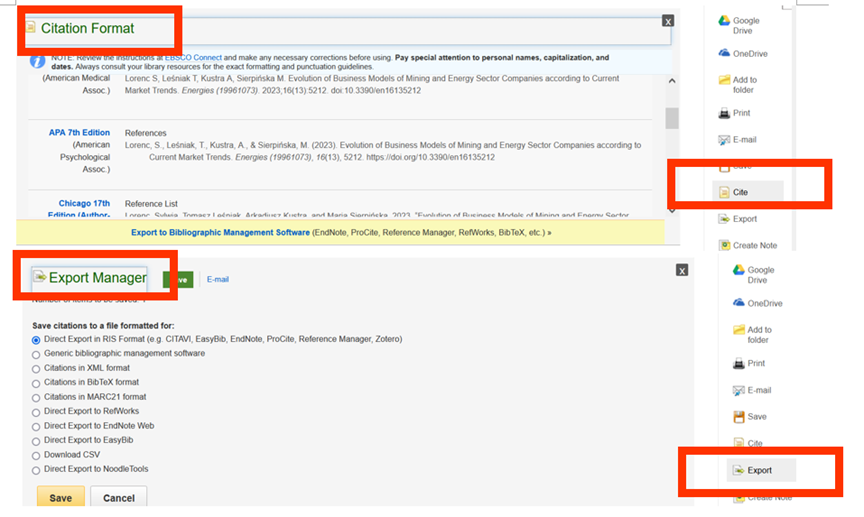Image resolution: width=864 pixels, height=517 pixels.
Task: Click E-mail link next to Export Manager title
Action: click(218, 279)
